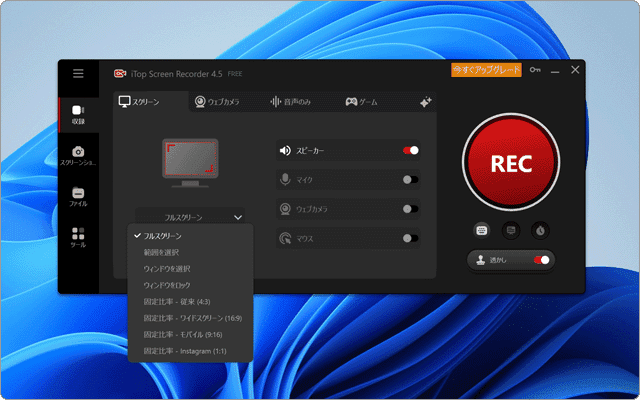The image size is (640, 400).
Task: Click the keyboard icon below REC
Action: click(482, 231)
